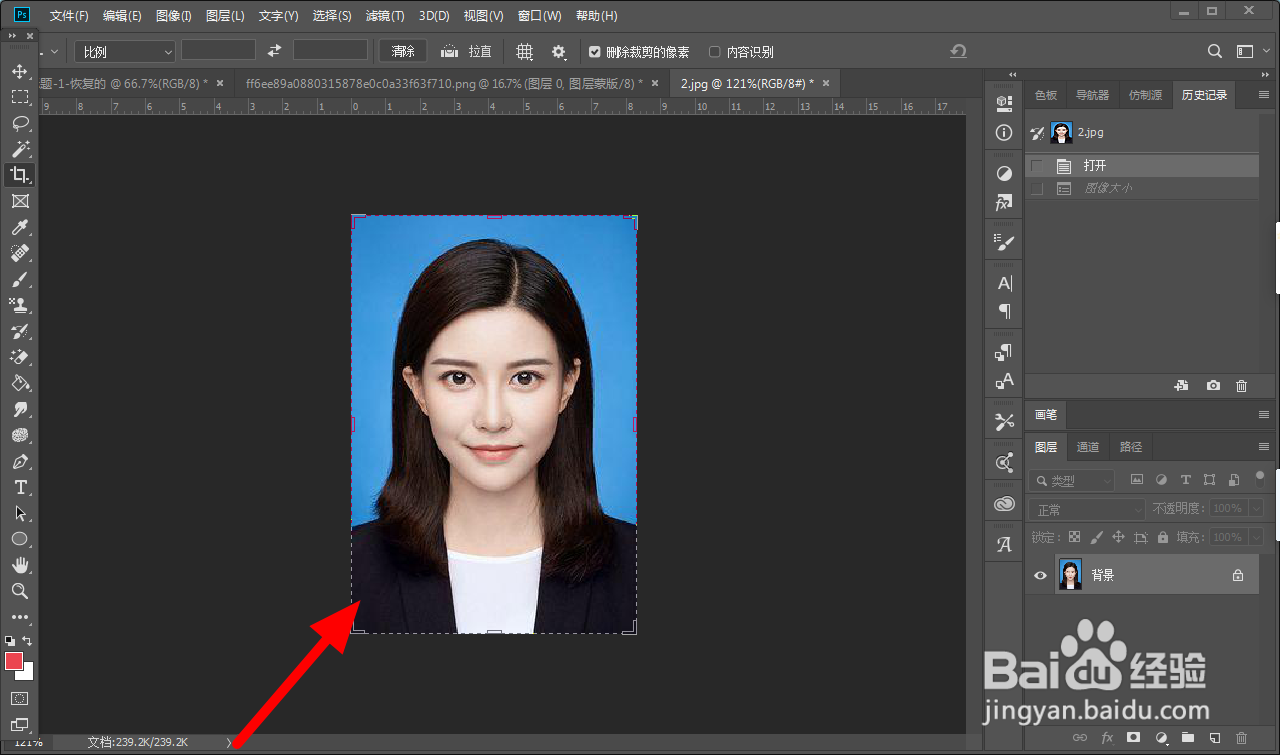The height and width of the screenshot is (755, 1280).
Task: Create a new layer icon
Action: pyautogui.click(x=1214, y=738)
